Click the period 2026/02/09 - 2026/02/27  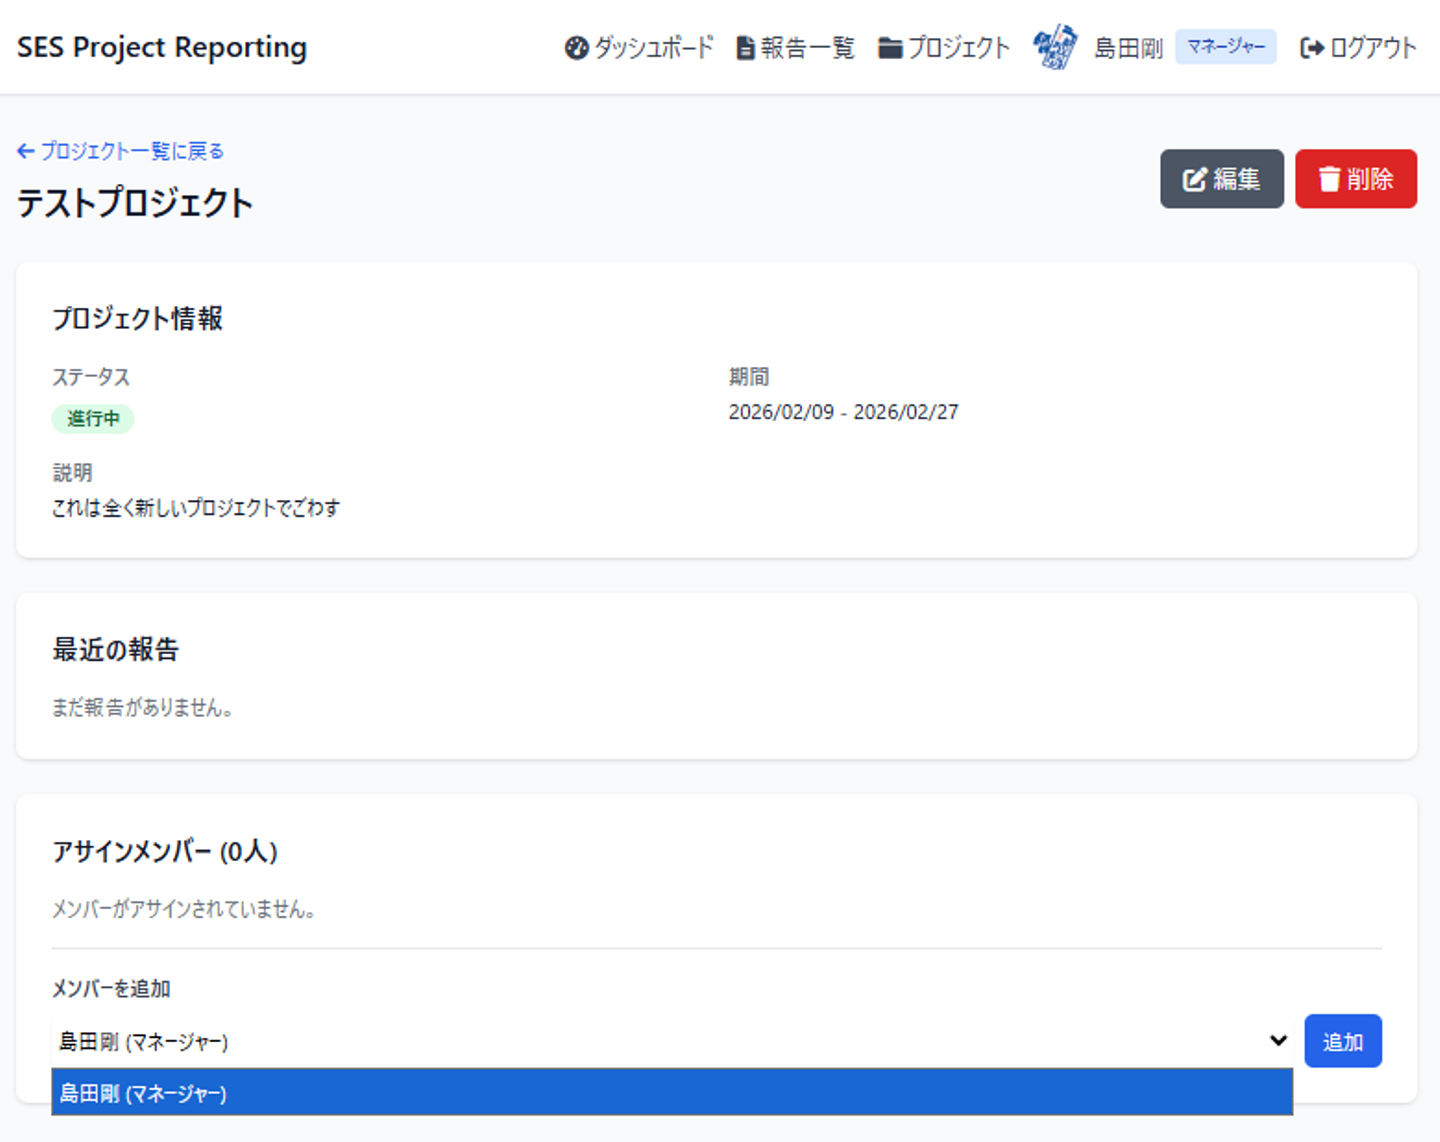(x=843, y=412)
